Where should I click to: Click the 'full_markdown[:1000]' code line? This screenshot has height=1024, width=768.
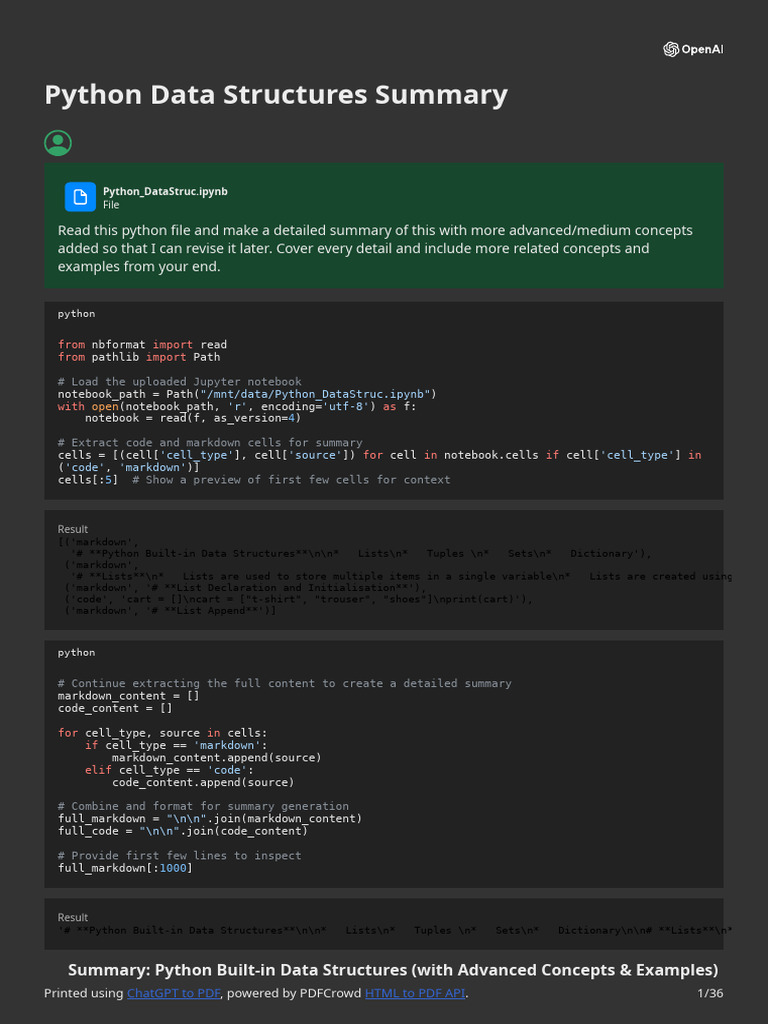coord(125,868)
